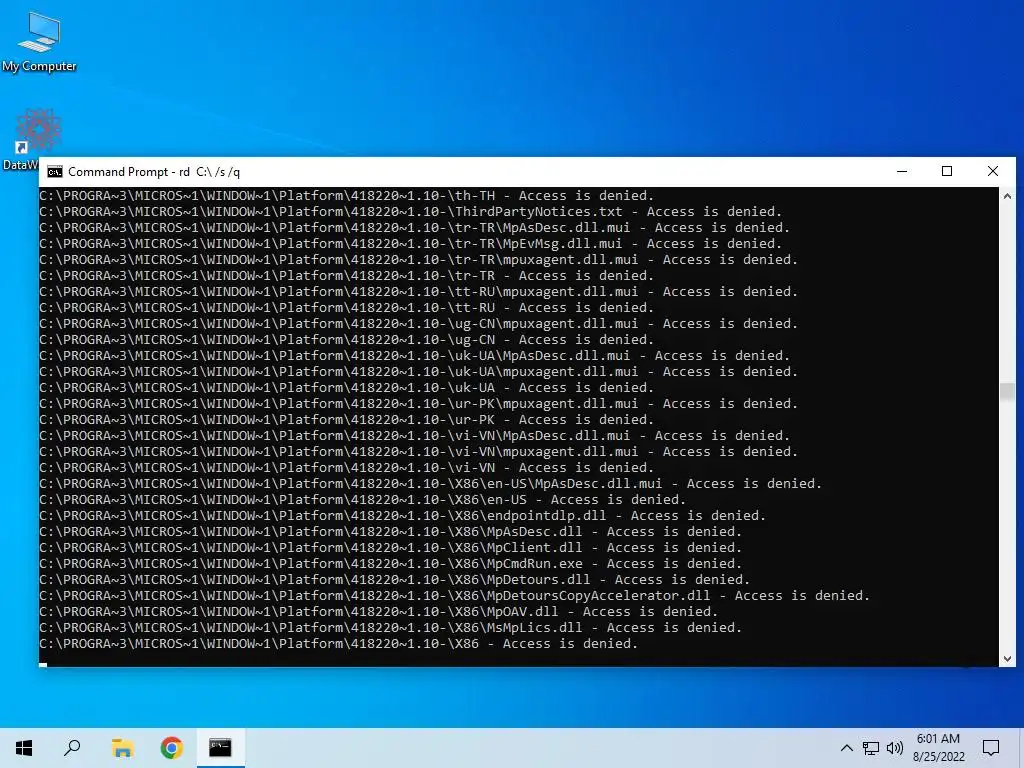This screenshot has height=768, width=1024.
Task: Maximize the Command Prompt window
Action: 947,171
